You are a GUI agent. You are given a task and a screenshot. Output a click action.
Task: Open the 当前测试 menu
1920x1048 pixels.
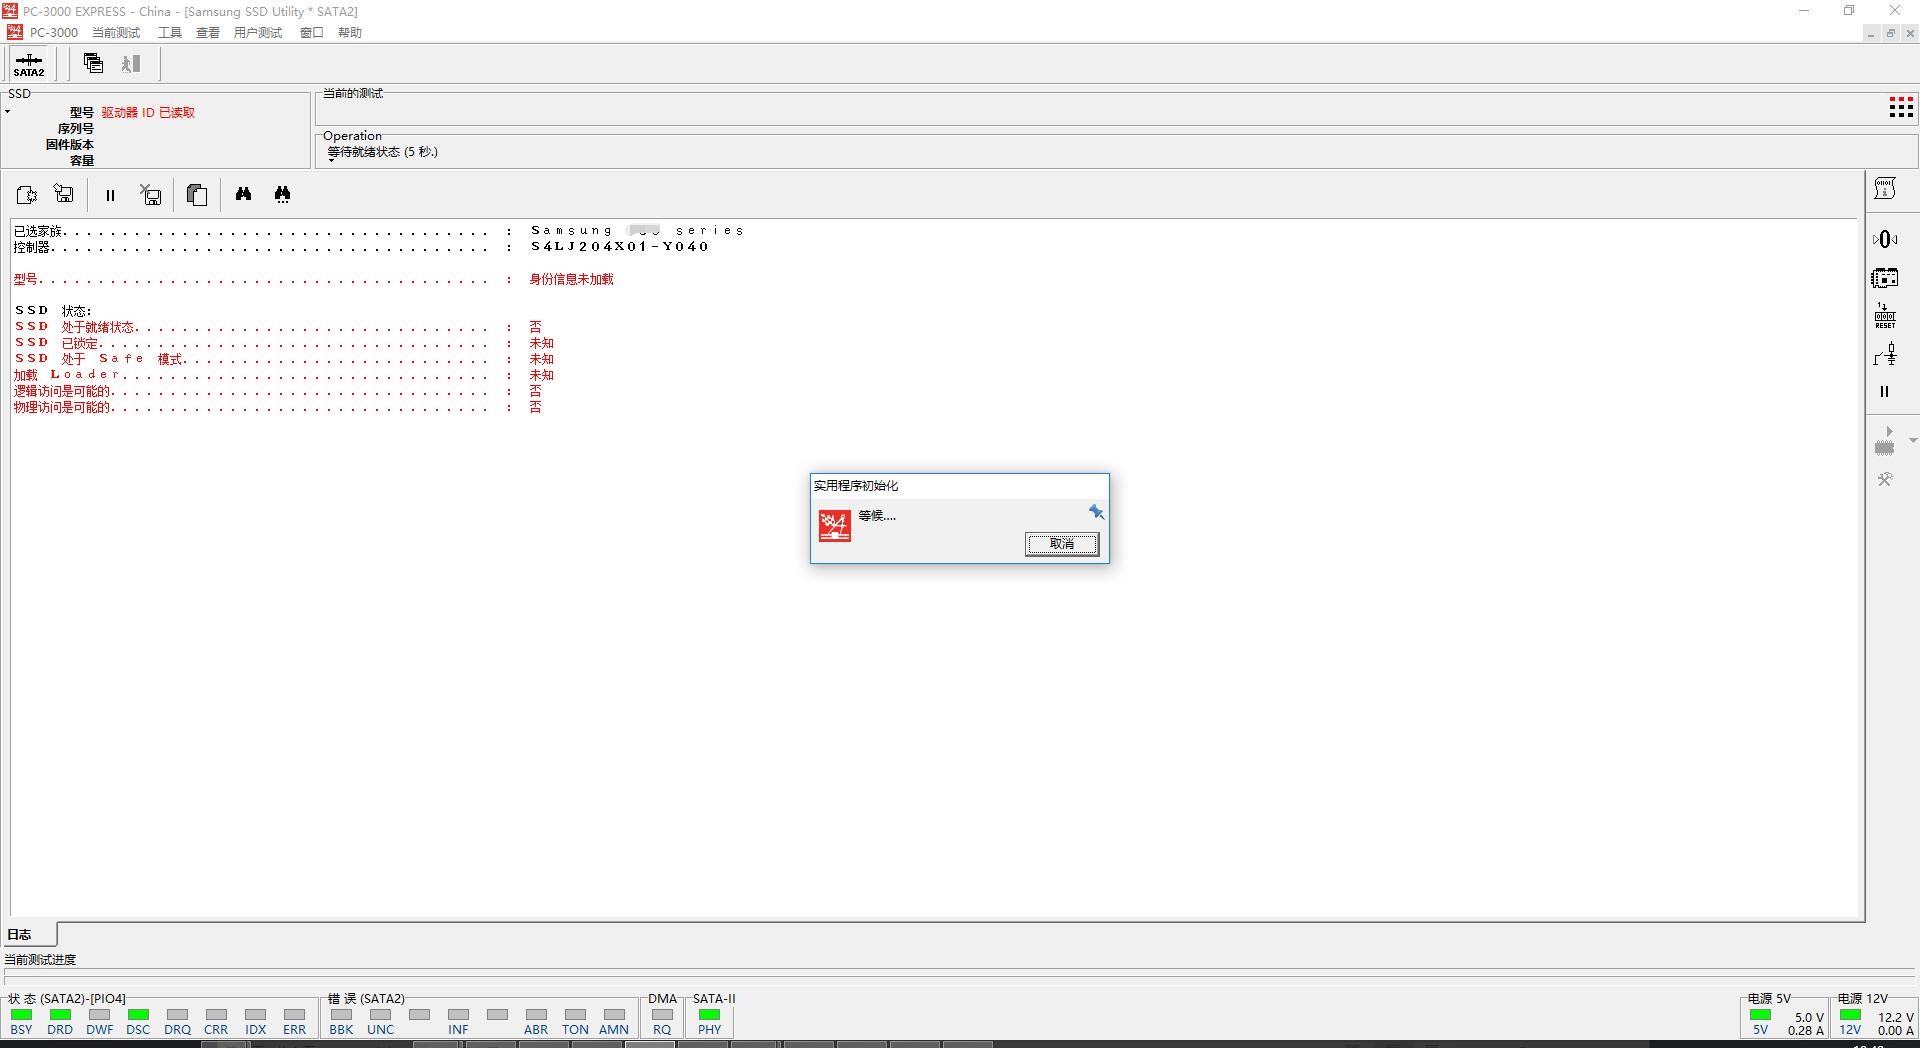coord(116,32)
